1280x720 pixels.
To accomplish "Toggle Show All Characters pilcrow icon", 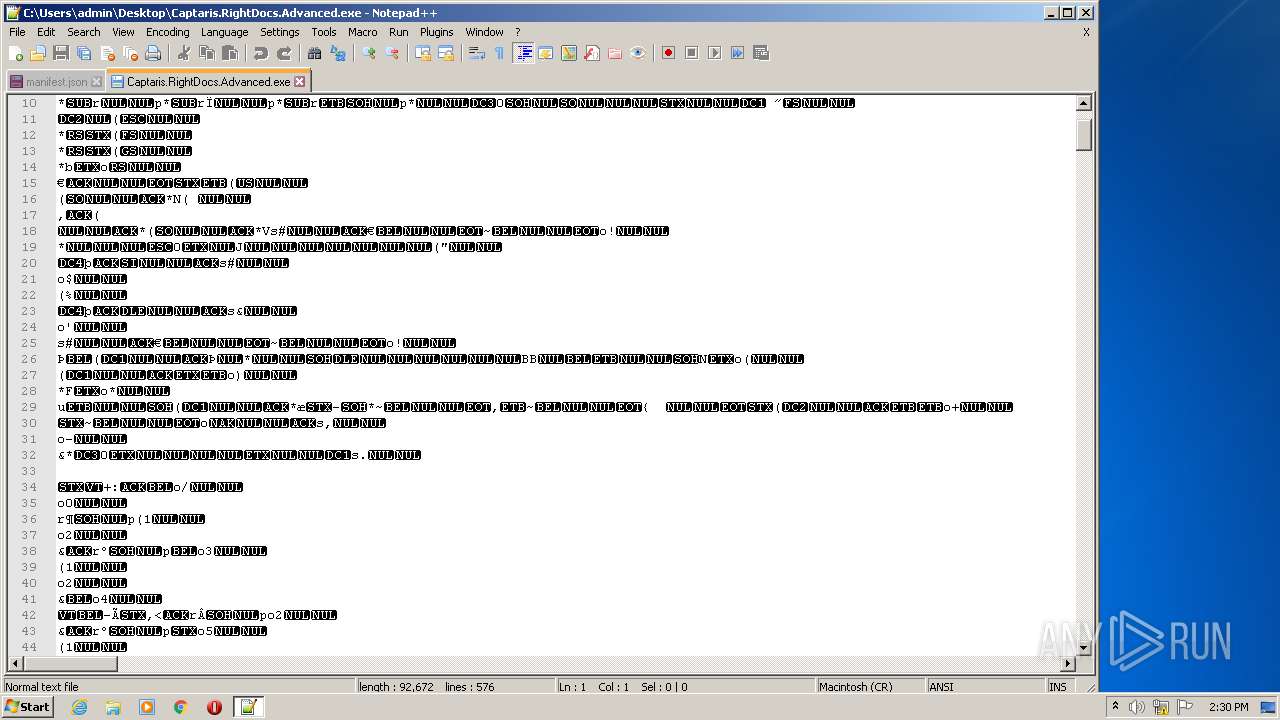I will tap(499, 53).
